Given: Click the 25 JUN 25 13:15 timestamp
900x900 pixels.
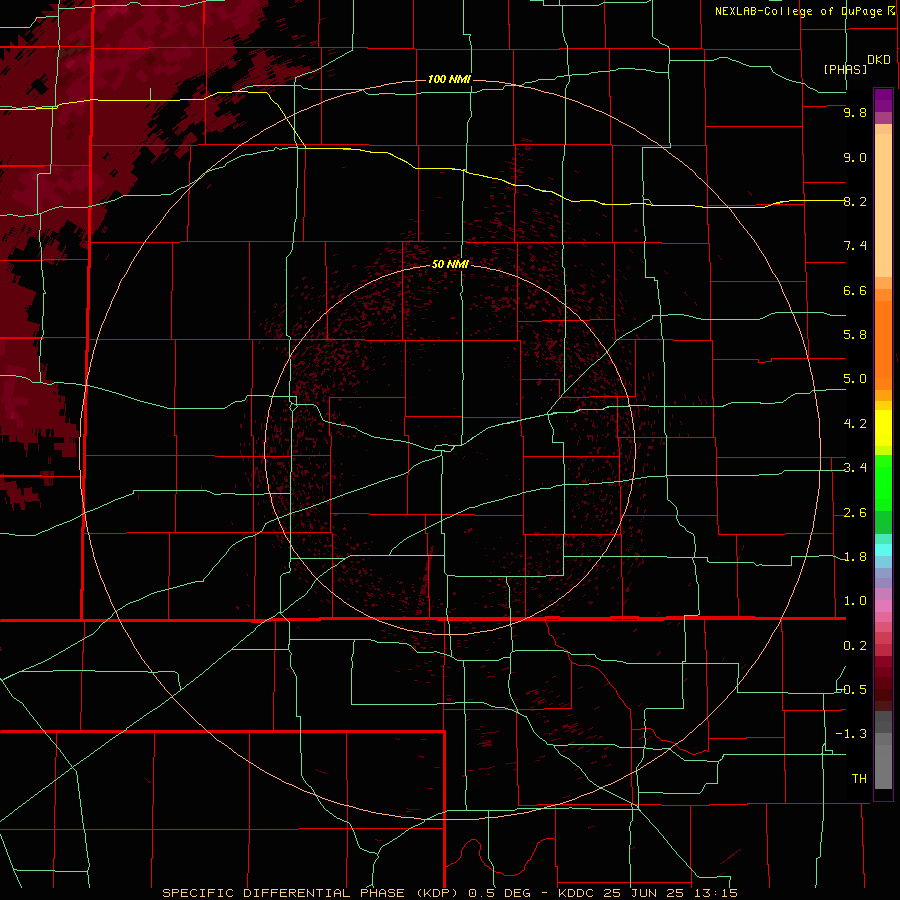Looking at the screenshot, I should 671,893.
